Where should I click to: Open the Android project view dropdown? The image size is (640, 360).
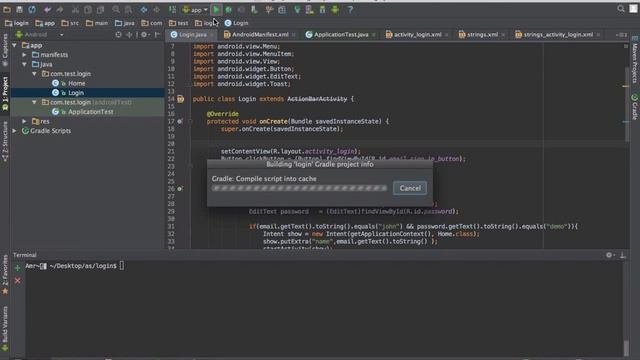click(x=40, y=35)
